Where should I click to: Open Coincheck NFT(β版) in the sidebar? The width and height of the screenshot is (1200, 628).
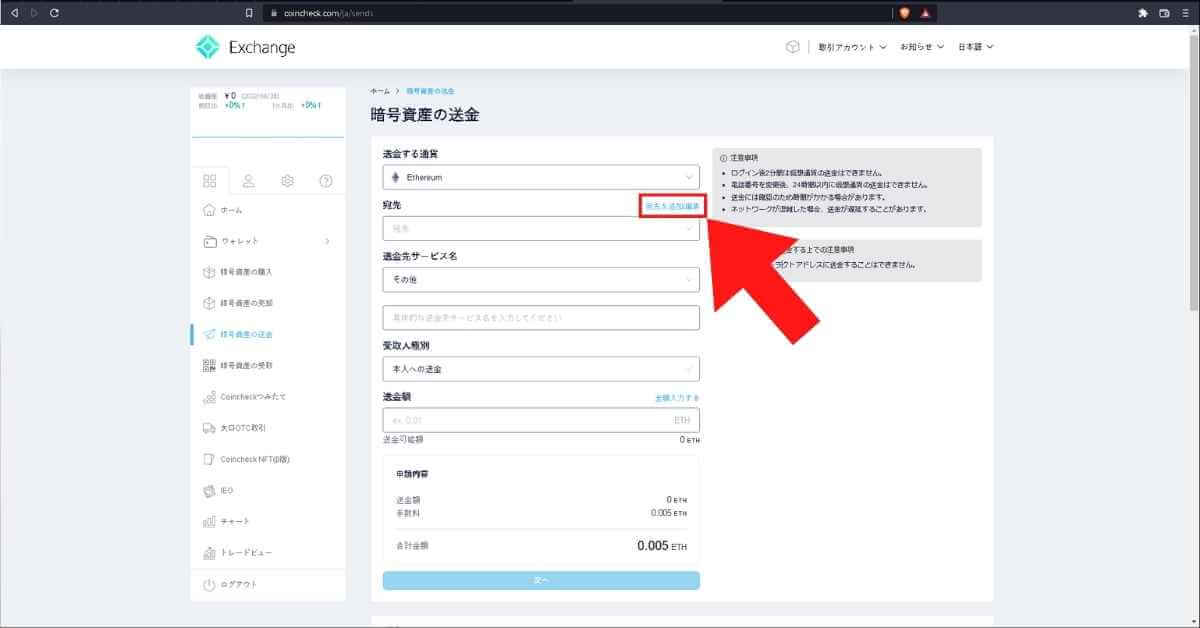[x=267, y=459]
